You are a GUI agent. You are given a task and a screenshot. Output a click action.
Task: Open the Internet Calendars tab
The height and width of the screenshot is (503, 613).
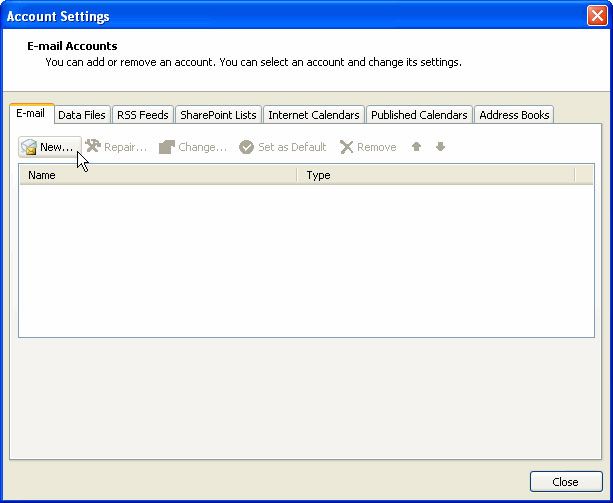pyautogui.click(x=313, y=115)
